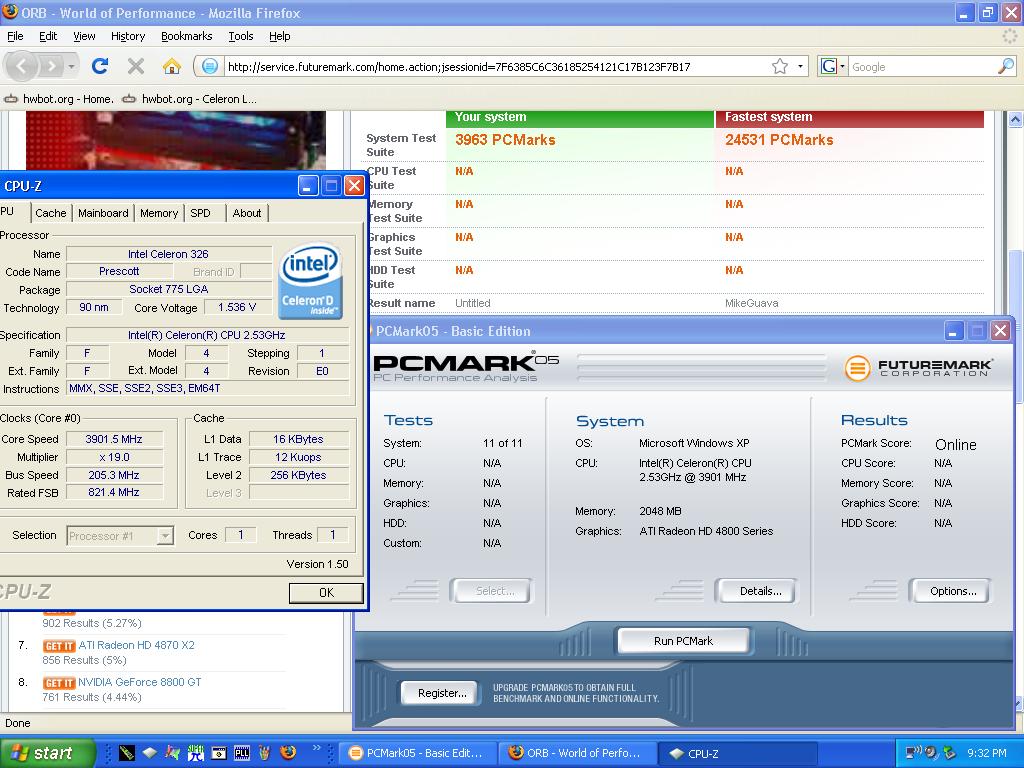Click the MikeGuava result name

pos(751,304)
